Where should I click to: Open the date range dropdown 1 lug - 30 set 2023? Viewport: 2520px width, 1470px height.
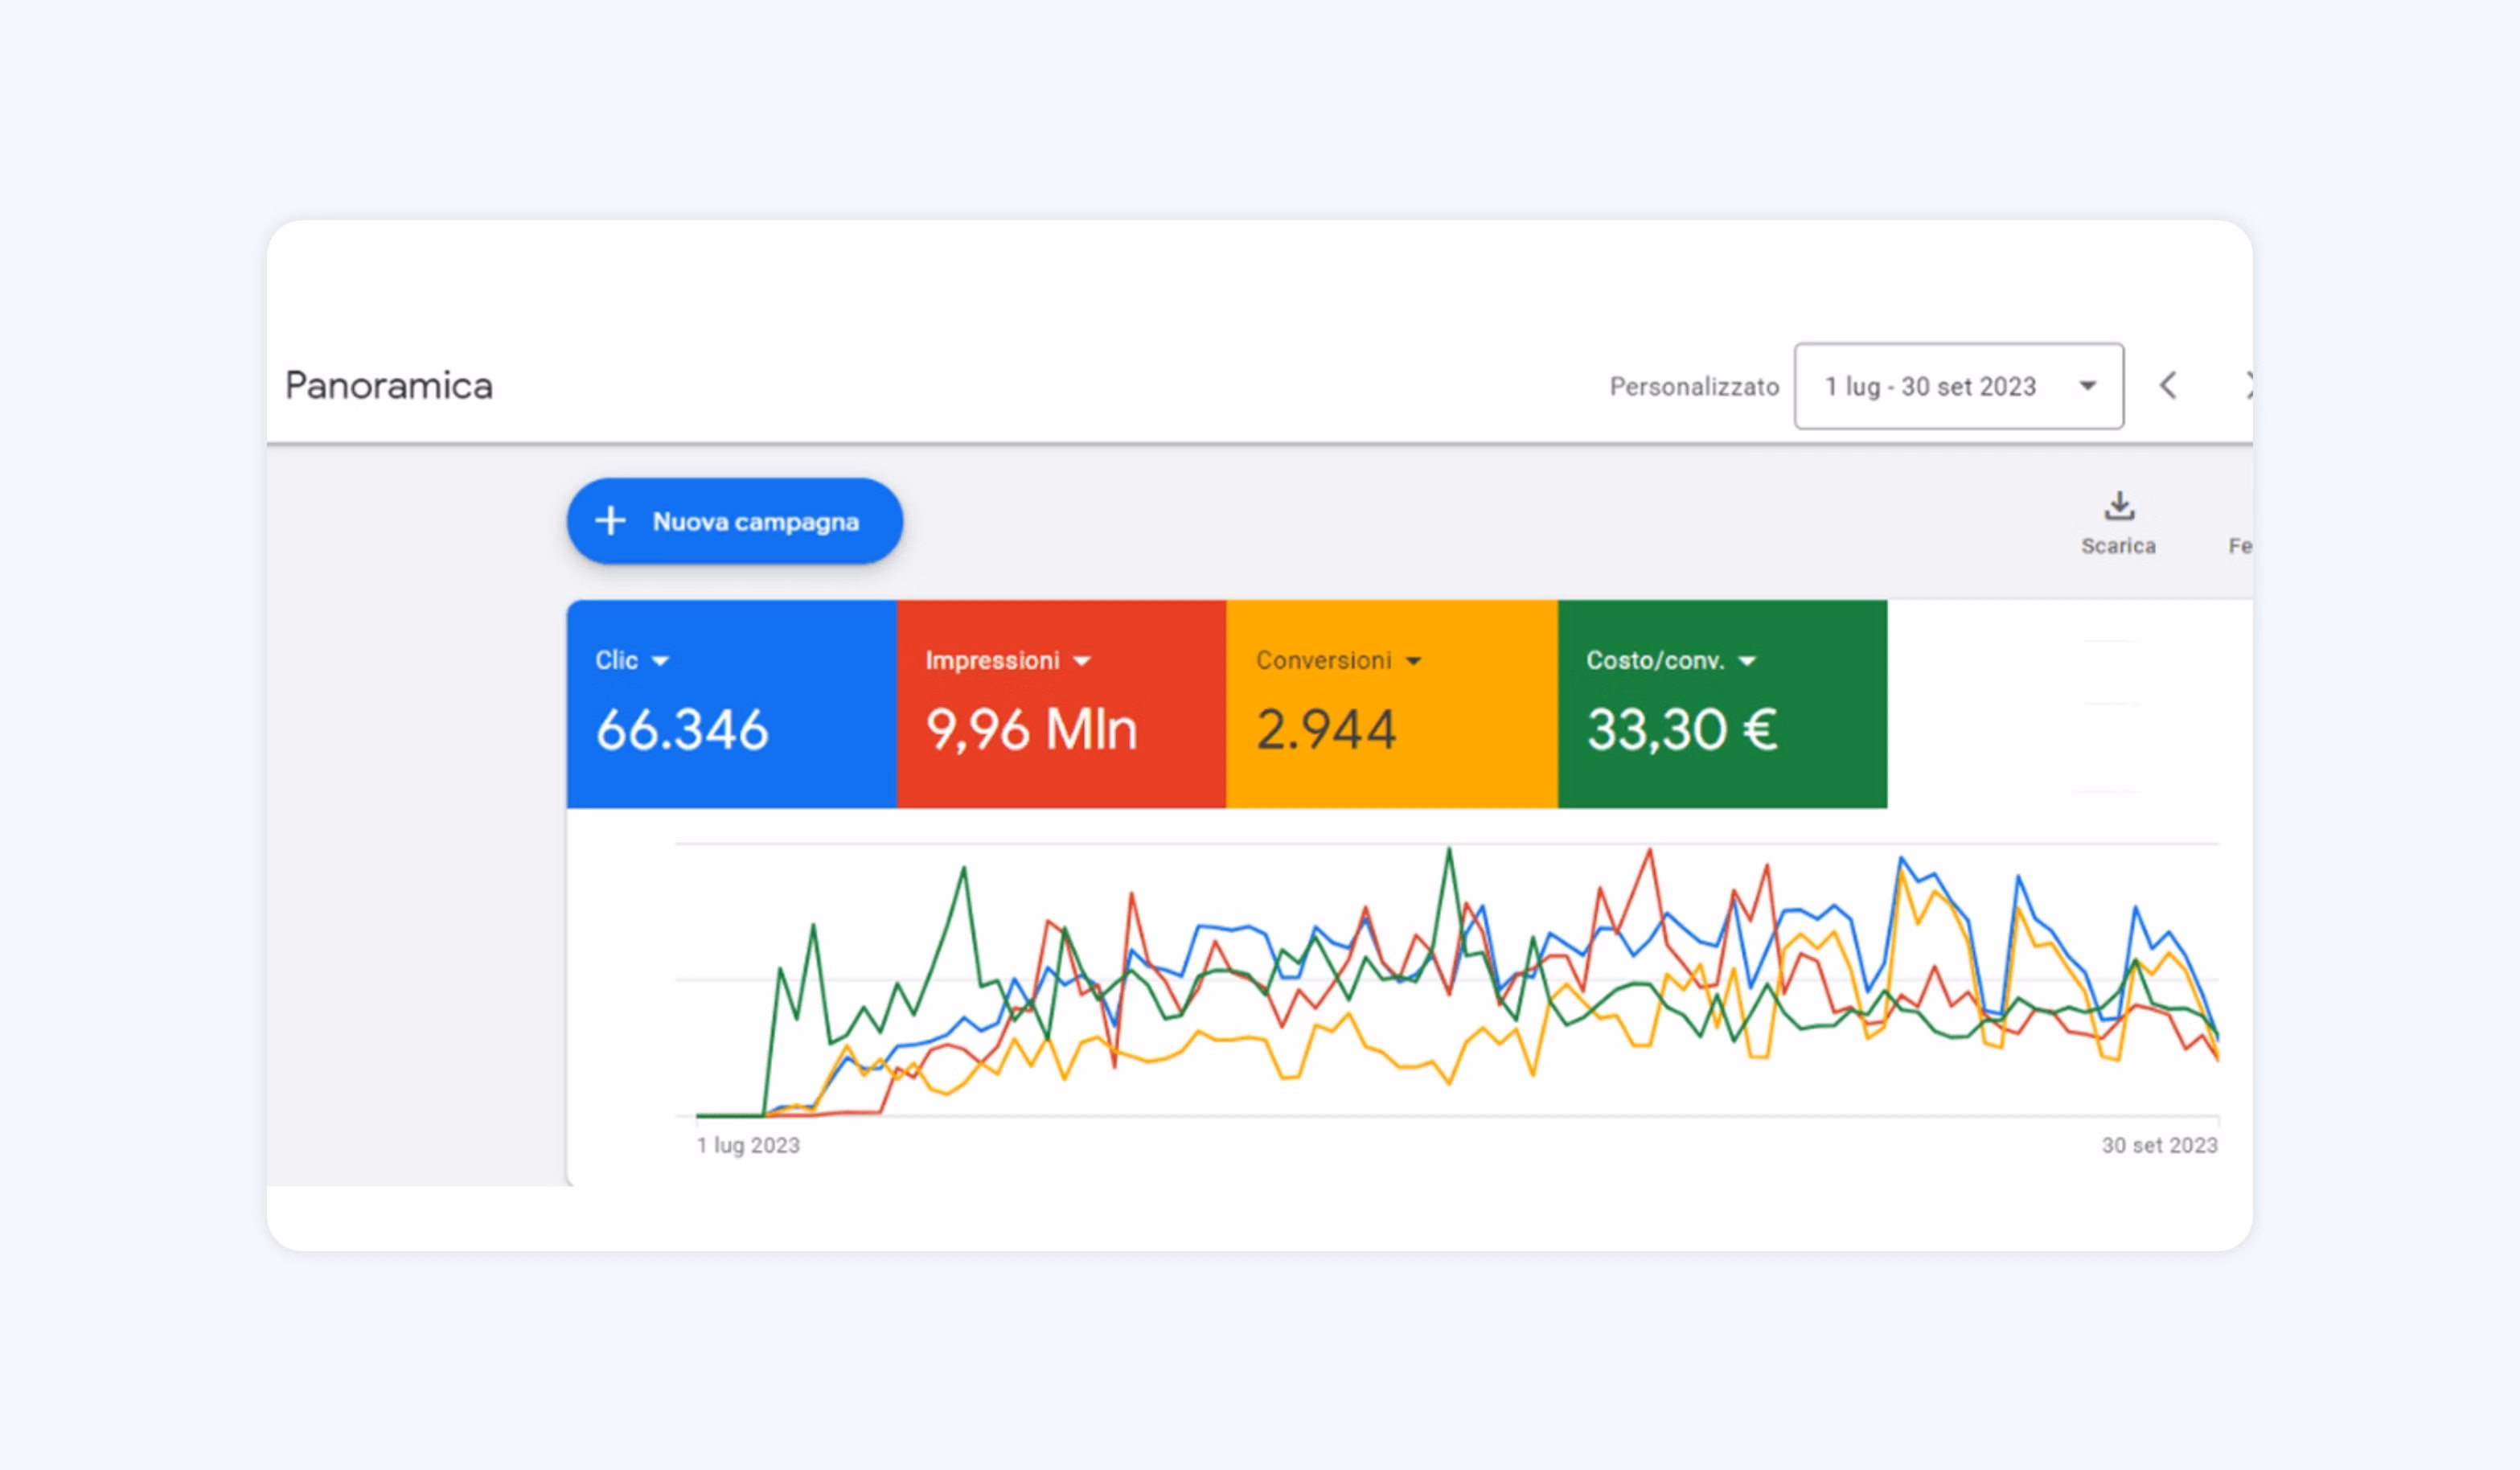1958,386
